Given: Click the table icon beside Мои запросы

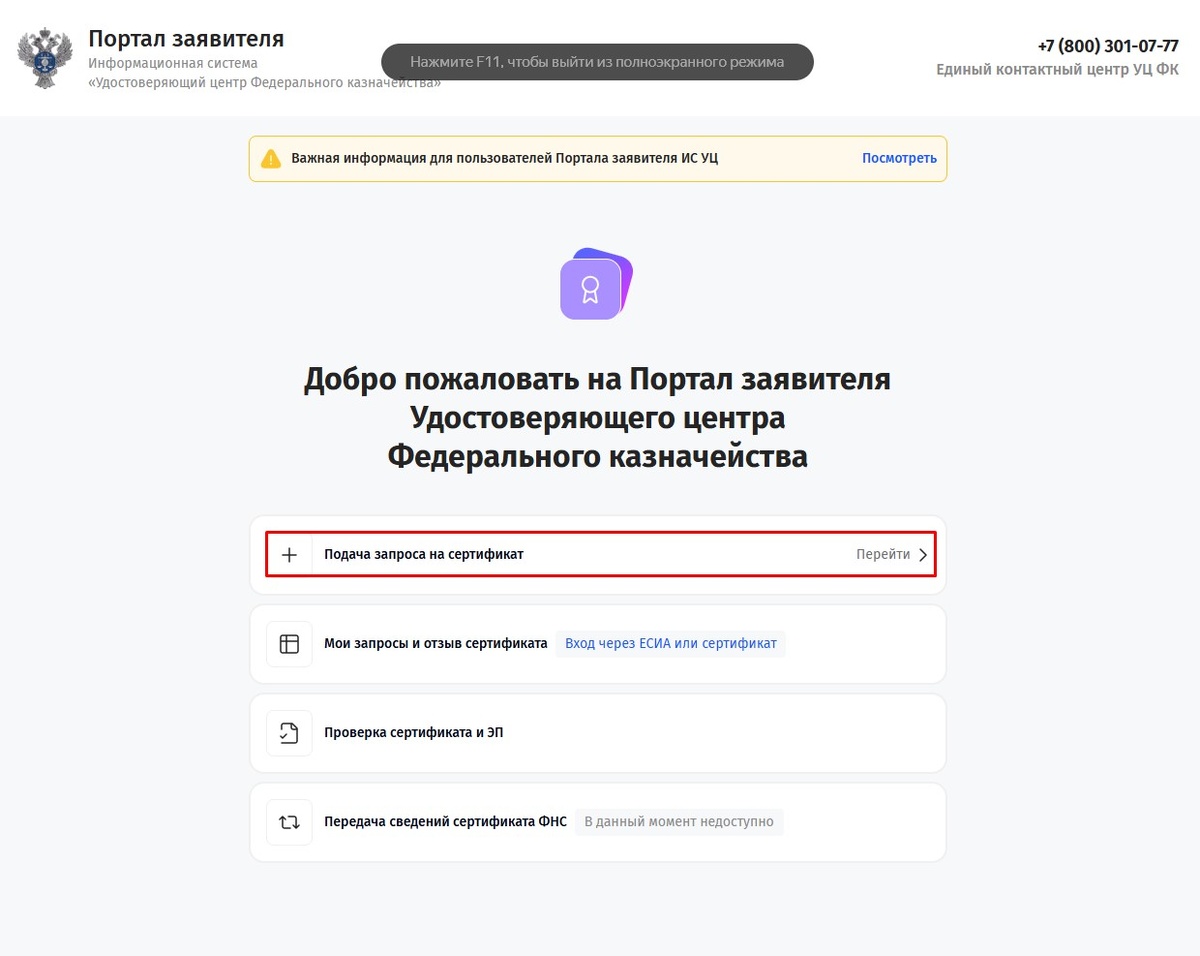Looking at the screenshot, I should 289,644.
